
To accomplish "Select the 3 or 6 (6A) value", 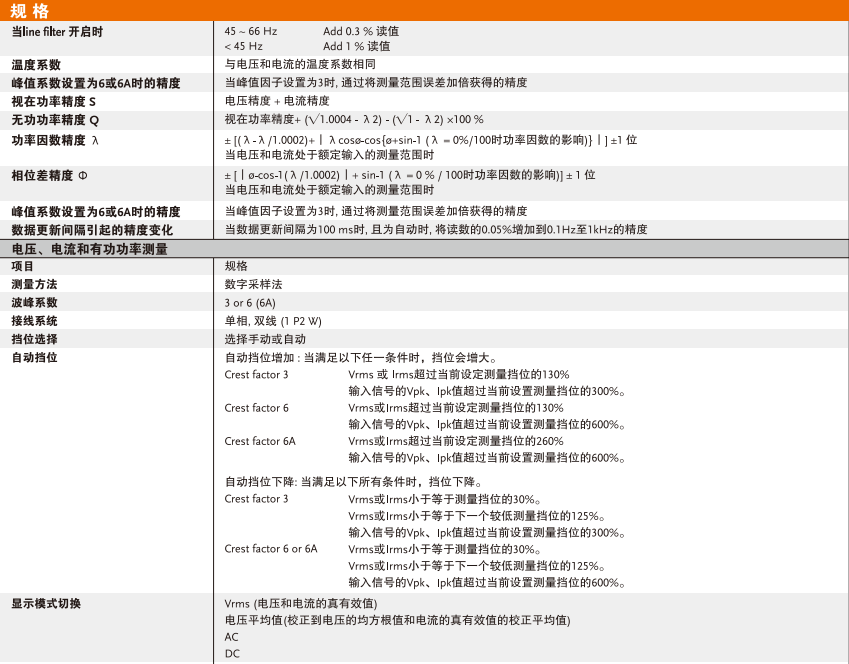I will 249,303.
